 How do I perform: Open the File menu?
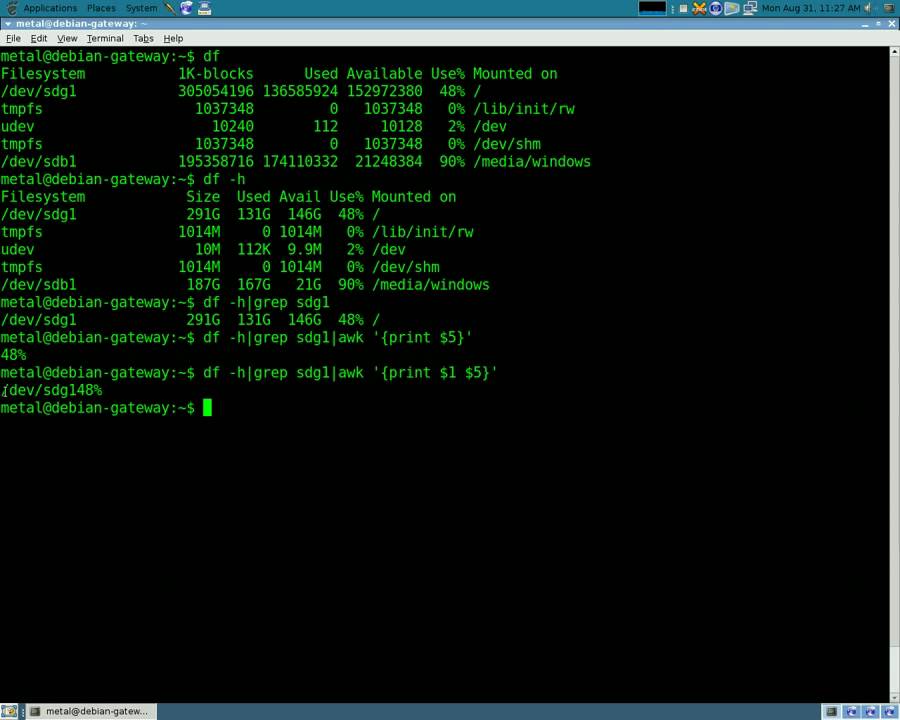coord(13,38)
